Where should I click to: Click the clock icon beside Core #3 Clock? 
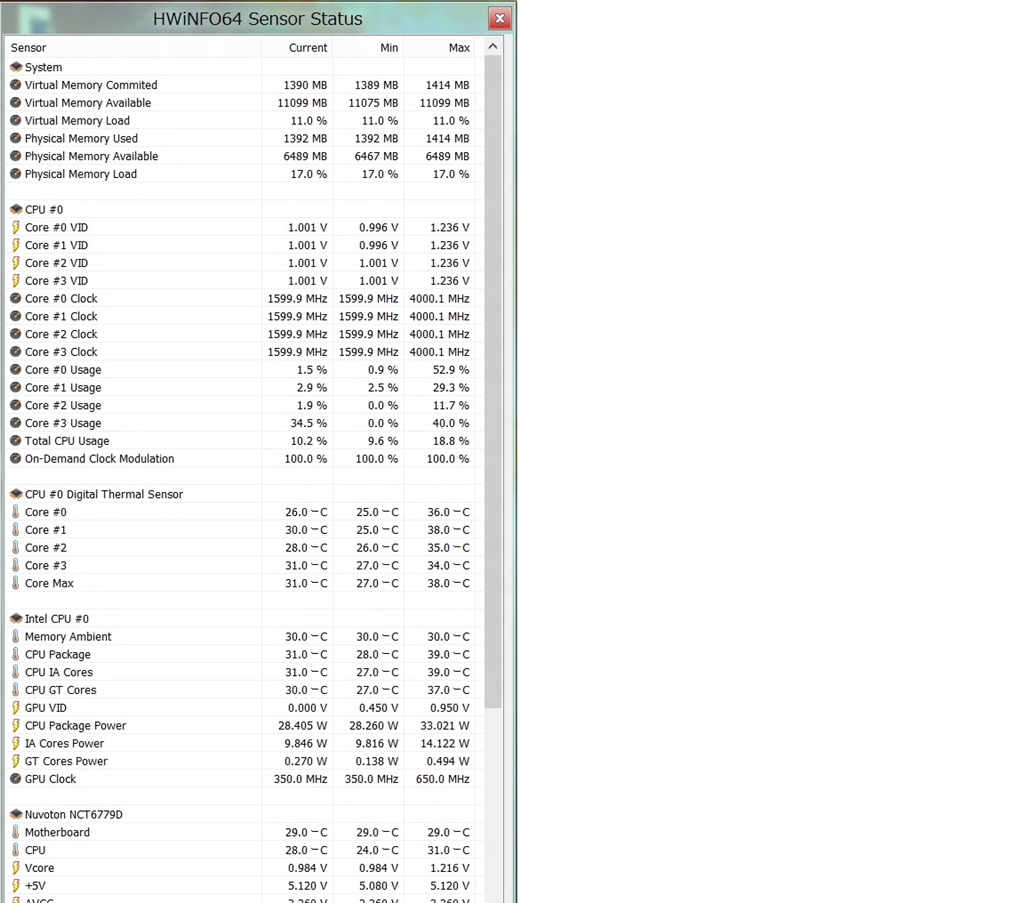pos(16,352)
